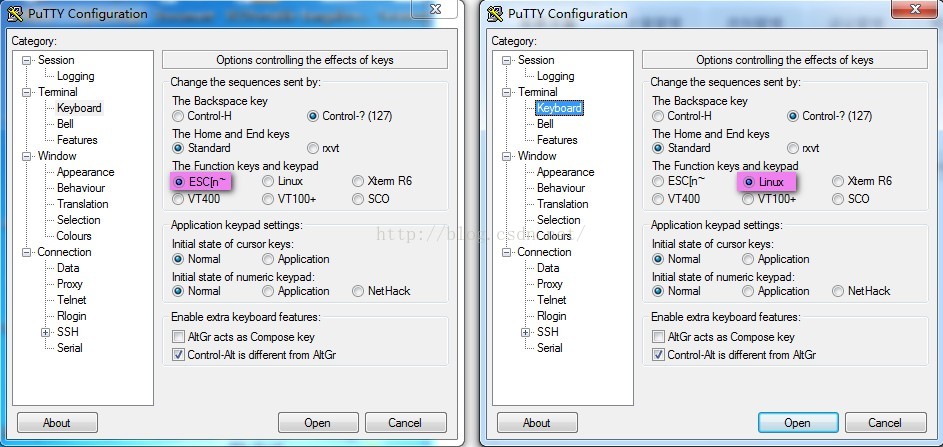Collapse Window tree node in left window

[x=26, y=156]
